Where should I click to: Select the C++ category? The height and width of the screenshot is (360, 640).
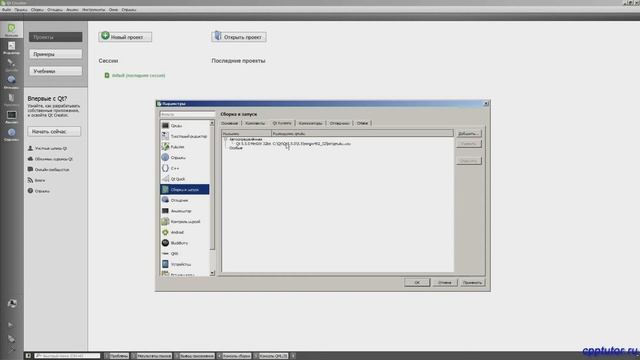tap(185, 168)
